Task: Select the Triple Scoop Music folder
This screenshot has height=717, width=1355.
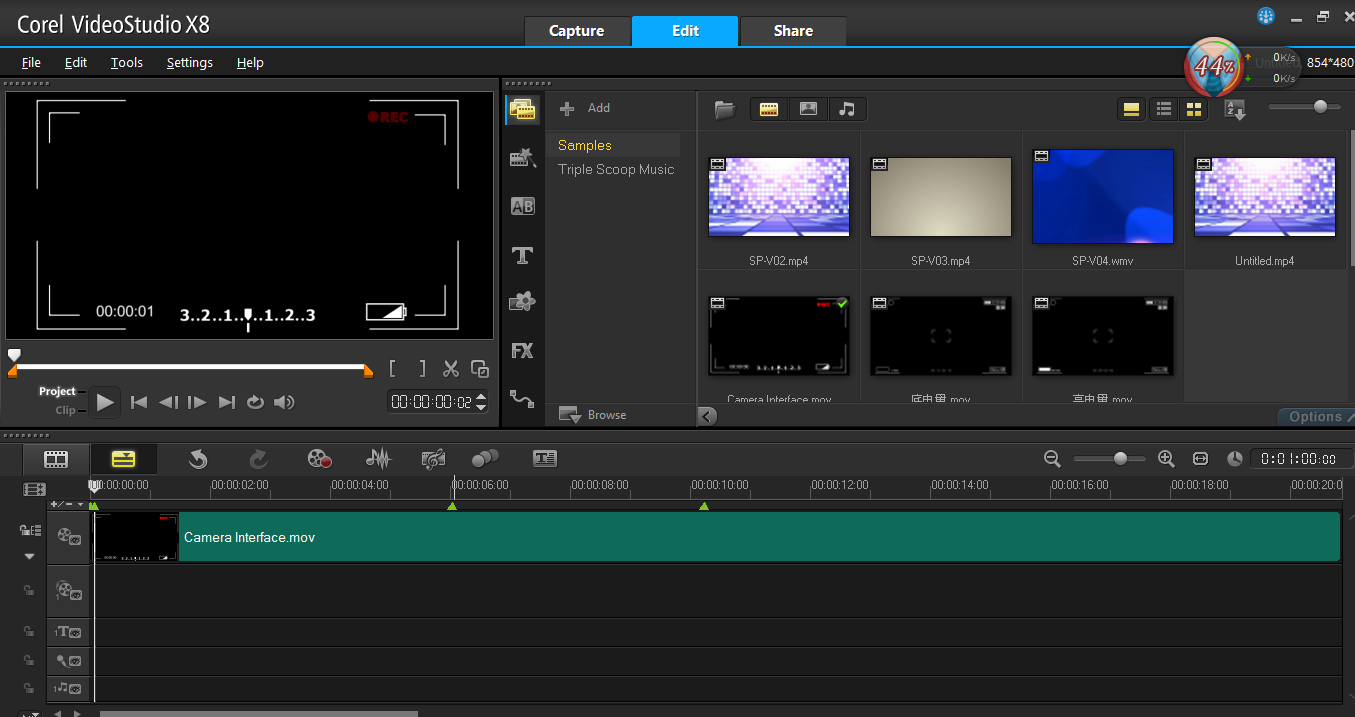Action: tap(616, 169)
